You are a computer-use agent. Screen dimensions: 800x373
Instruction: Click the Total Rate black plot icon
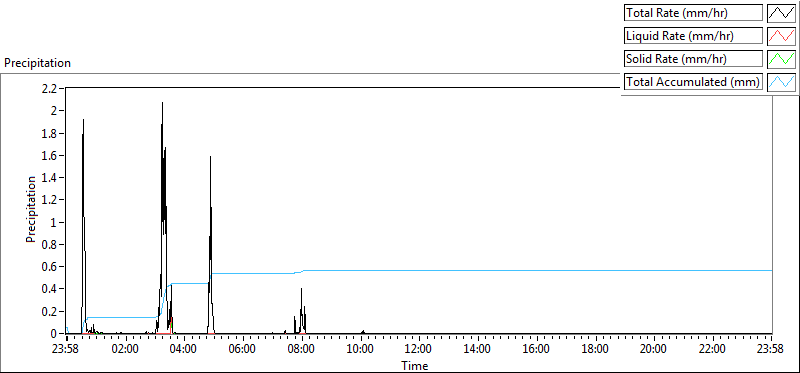pyautogui.click(x=781, y=13)
